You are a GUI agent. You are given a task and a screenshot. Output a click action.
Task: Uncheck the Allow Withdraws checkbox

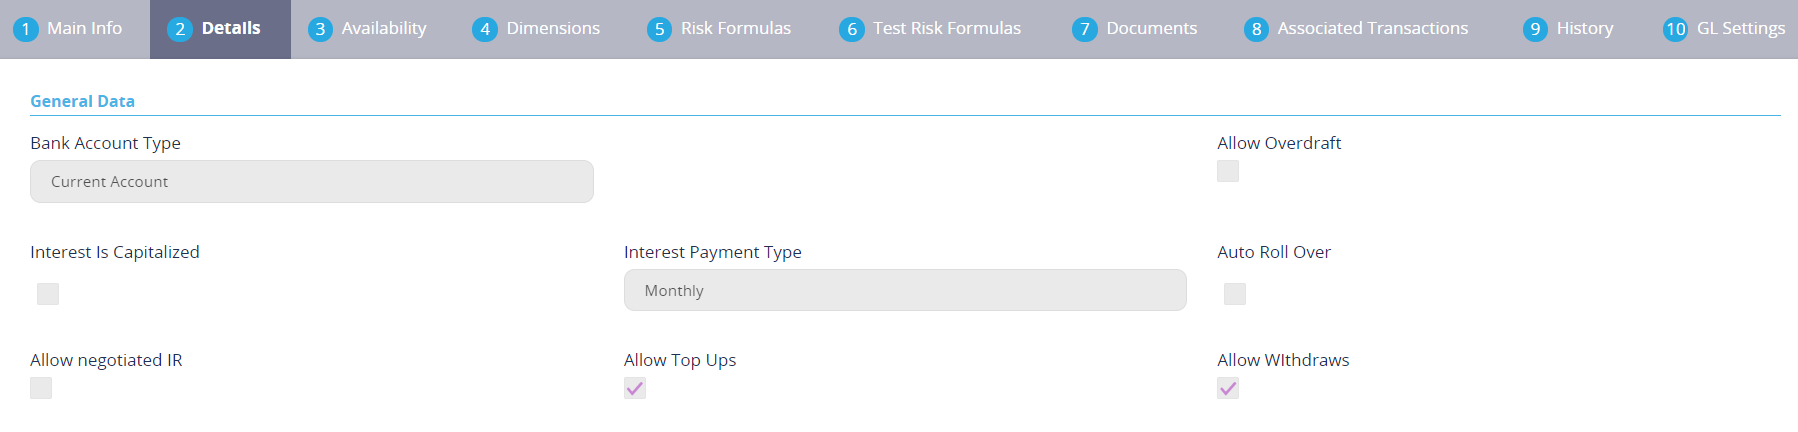[x=1228, y=388]
